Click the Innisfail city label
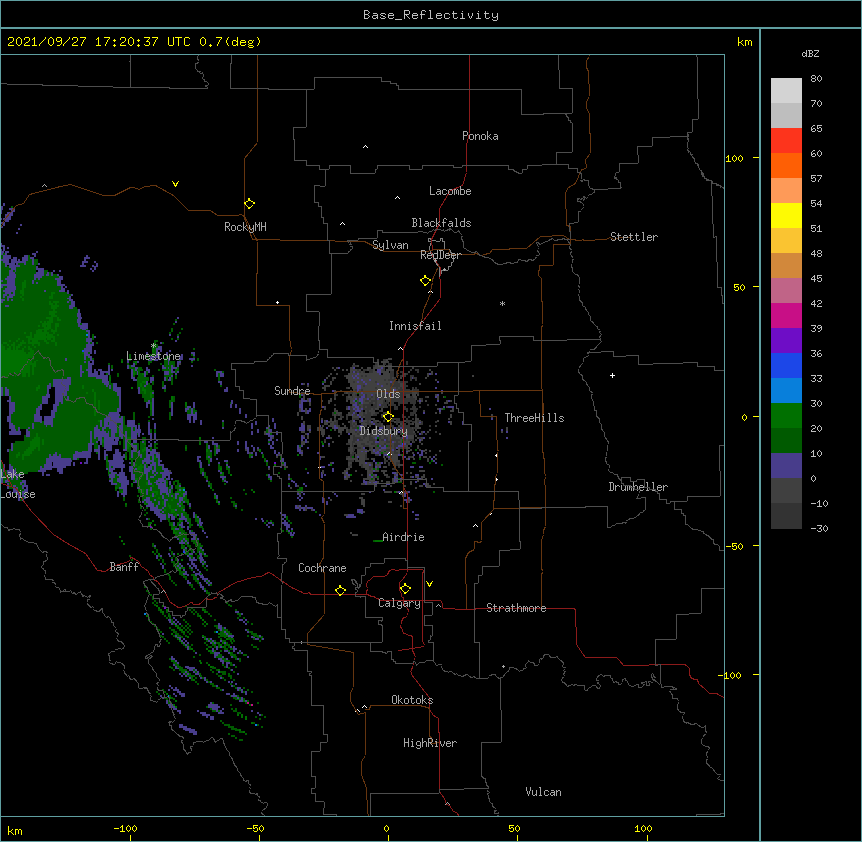Image resolution: width=862 pixels, height=842 pixels. [x=415, y=326]
